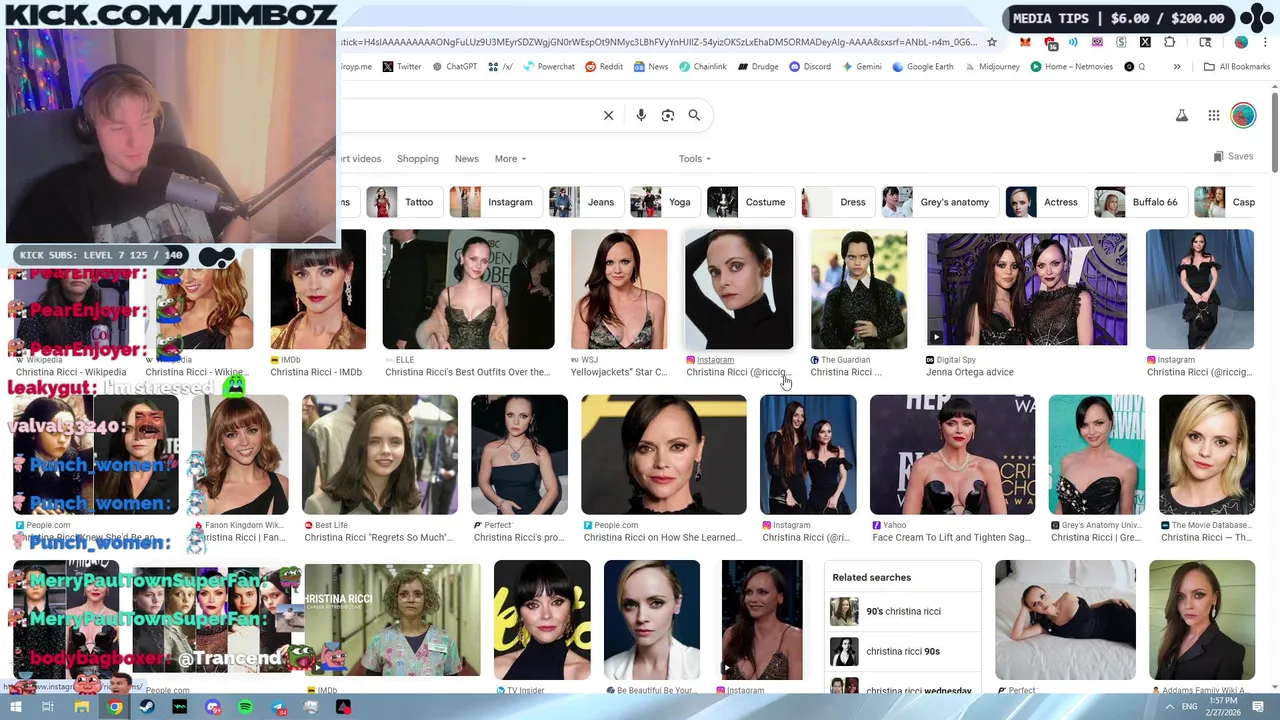Screen dimensions: 1280x720
Task: Filter images by the Tattoo chip
Action: coord(405,202)
